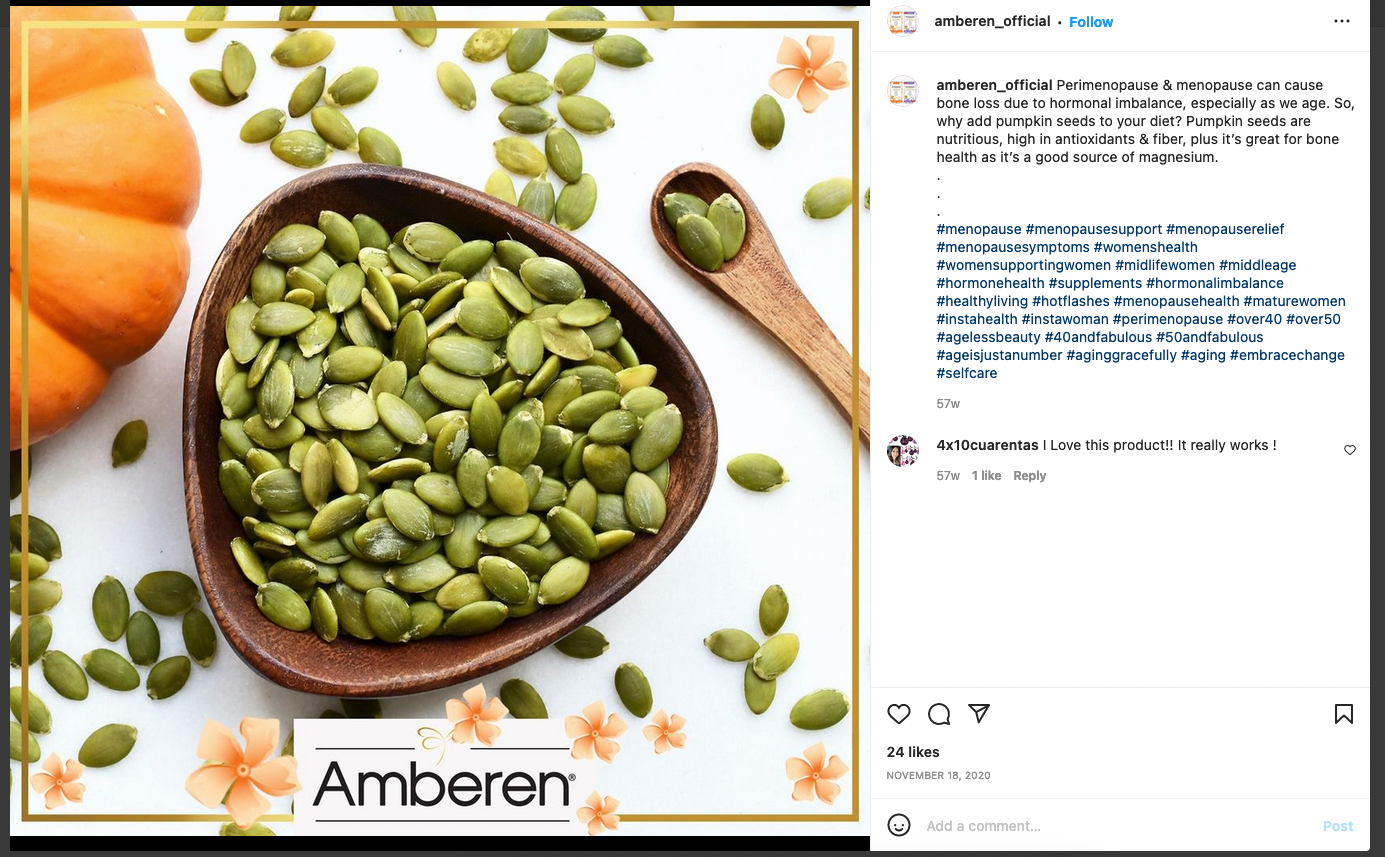Share the post via paper plane icon

click(979, 714)
